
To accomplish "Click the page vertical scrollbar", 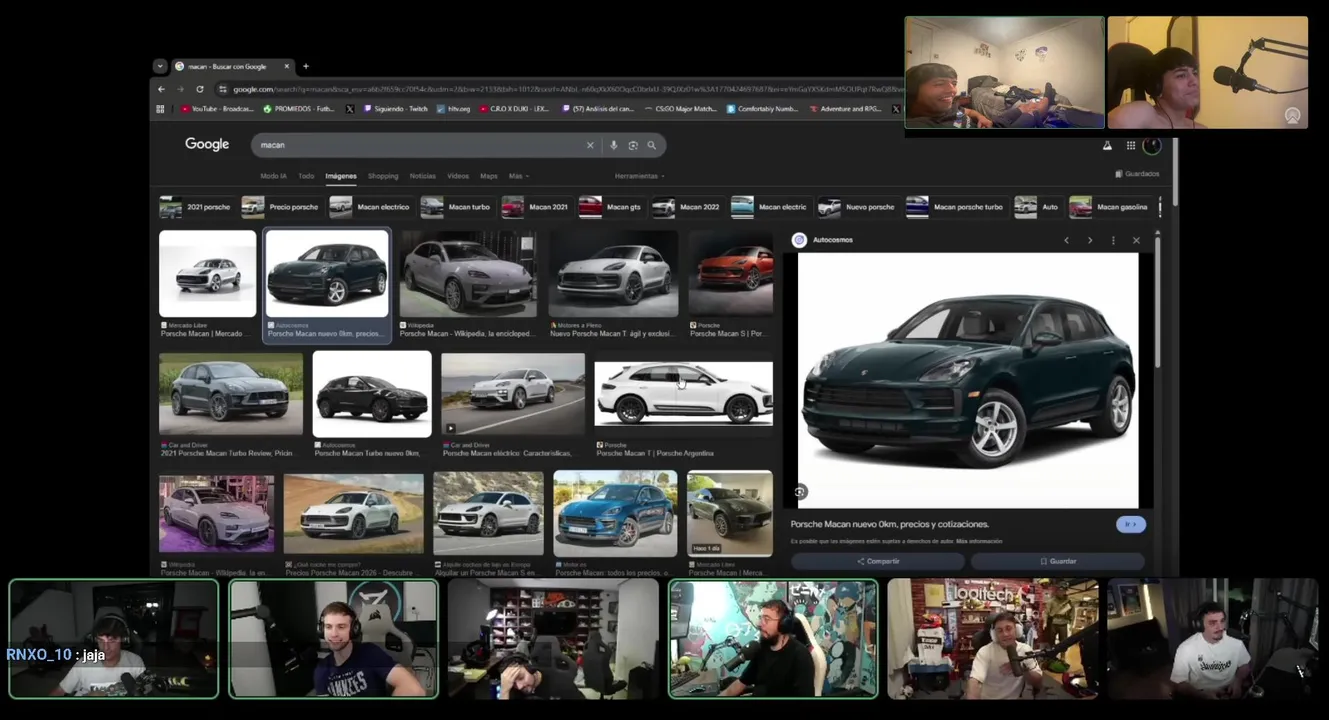I will tap(1176, 170).
